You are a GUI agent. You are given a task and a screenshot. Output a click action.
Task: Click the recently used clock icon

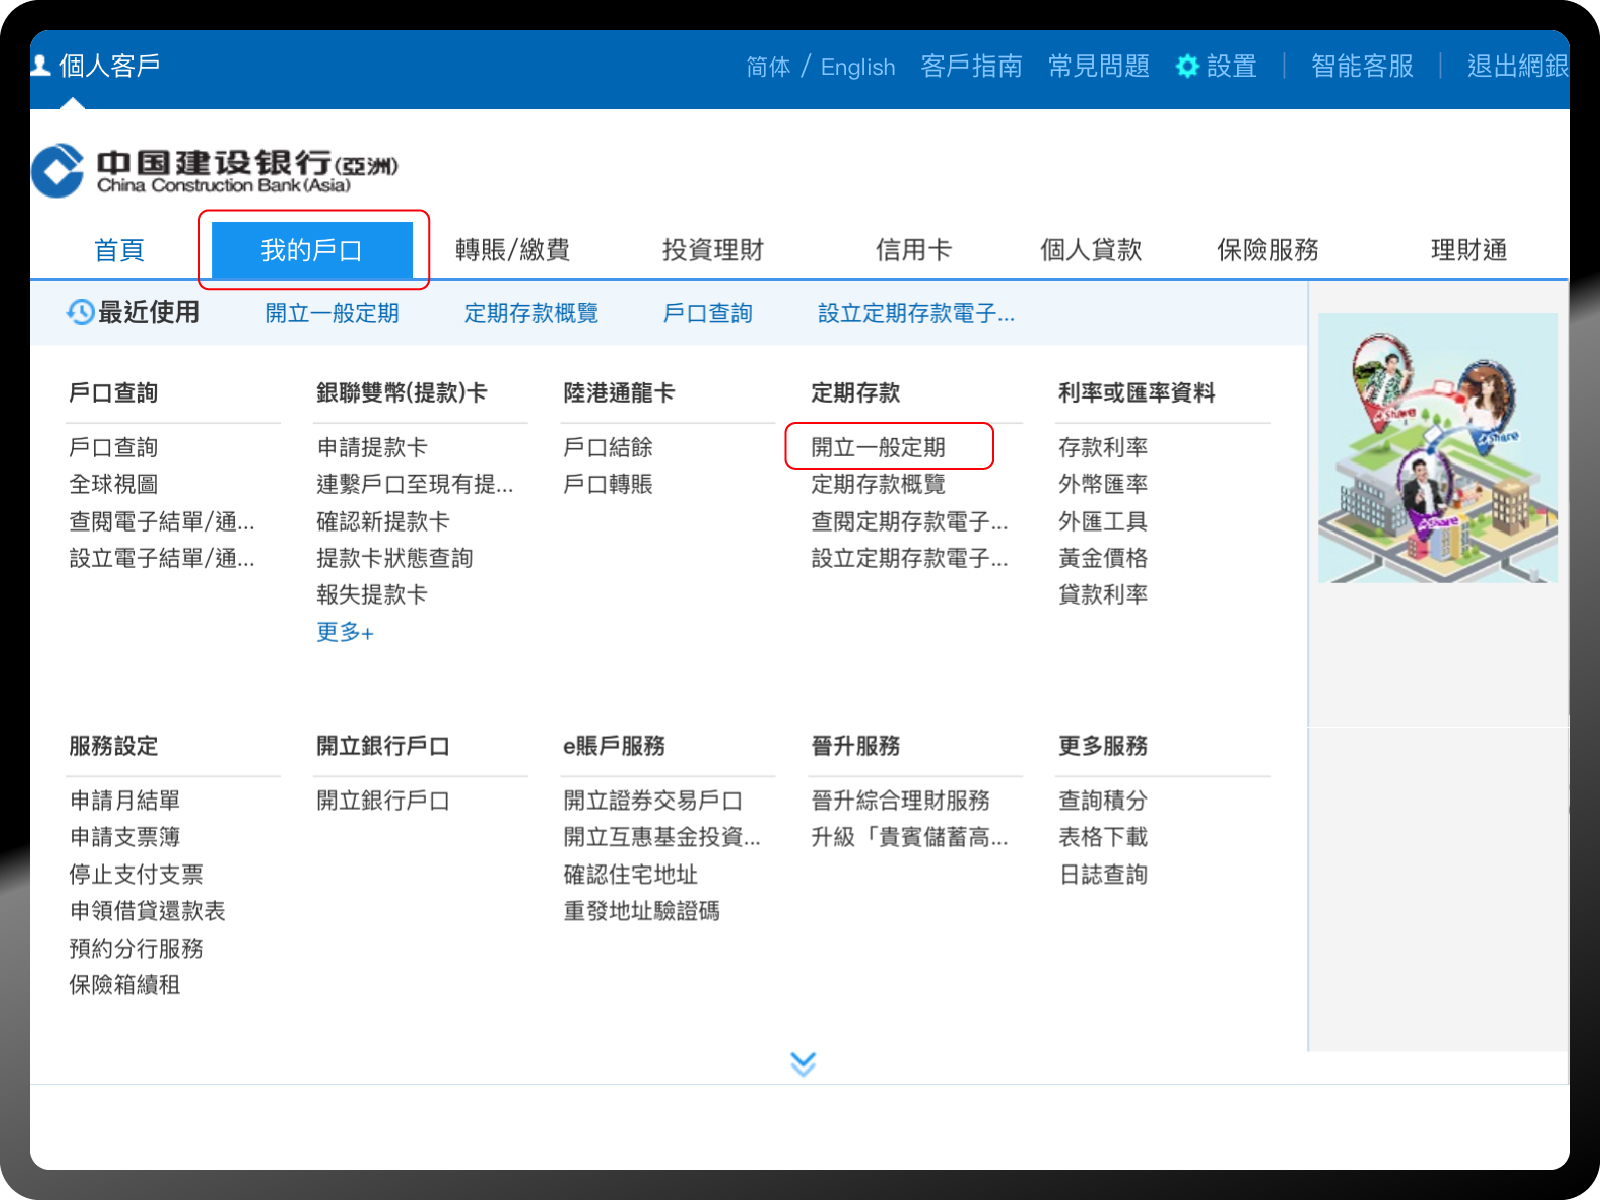(80, 313)
